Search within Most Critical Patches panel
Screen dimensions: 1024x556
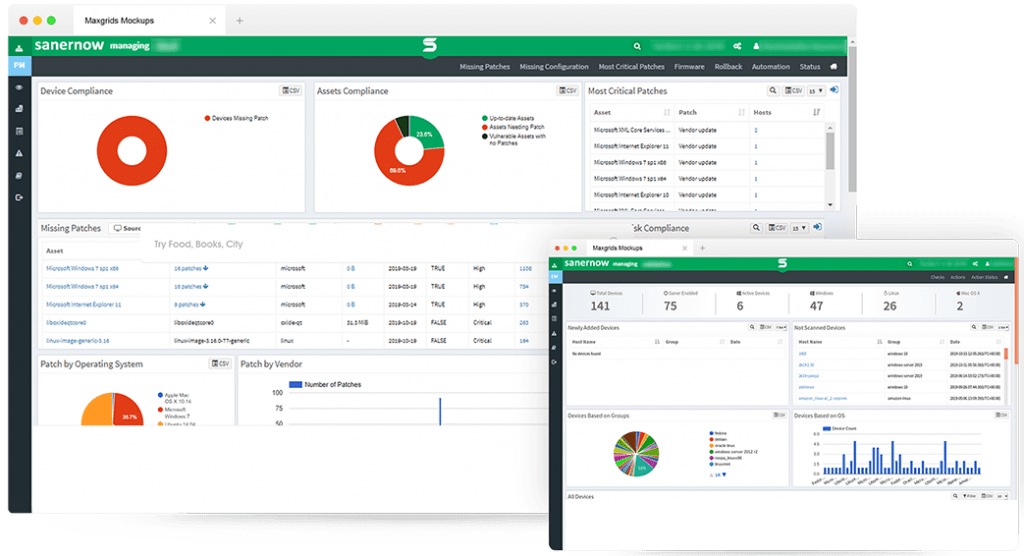coord(773,90)
